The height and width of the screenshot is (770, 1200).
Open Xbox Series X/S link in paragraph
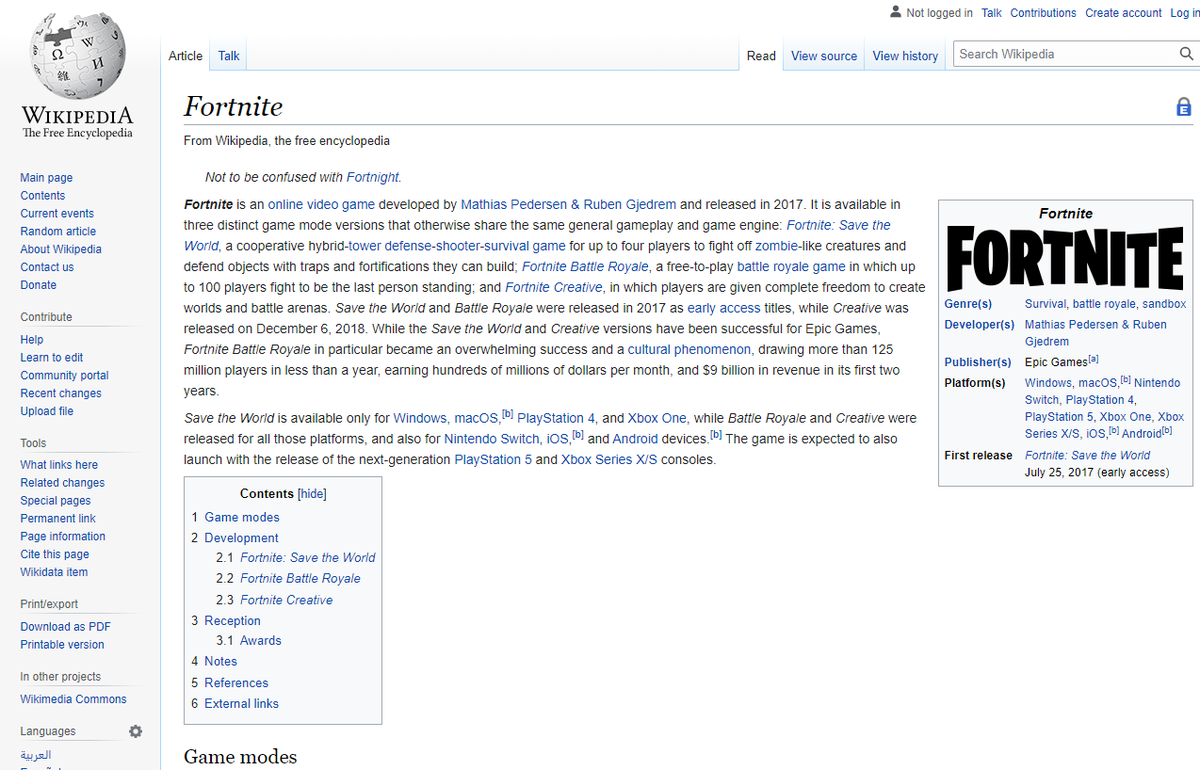[x=609, y=460]
